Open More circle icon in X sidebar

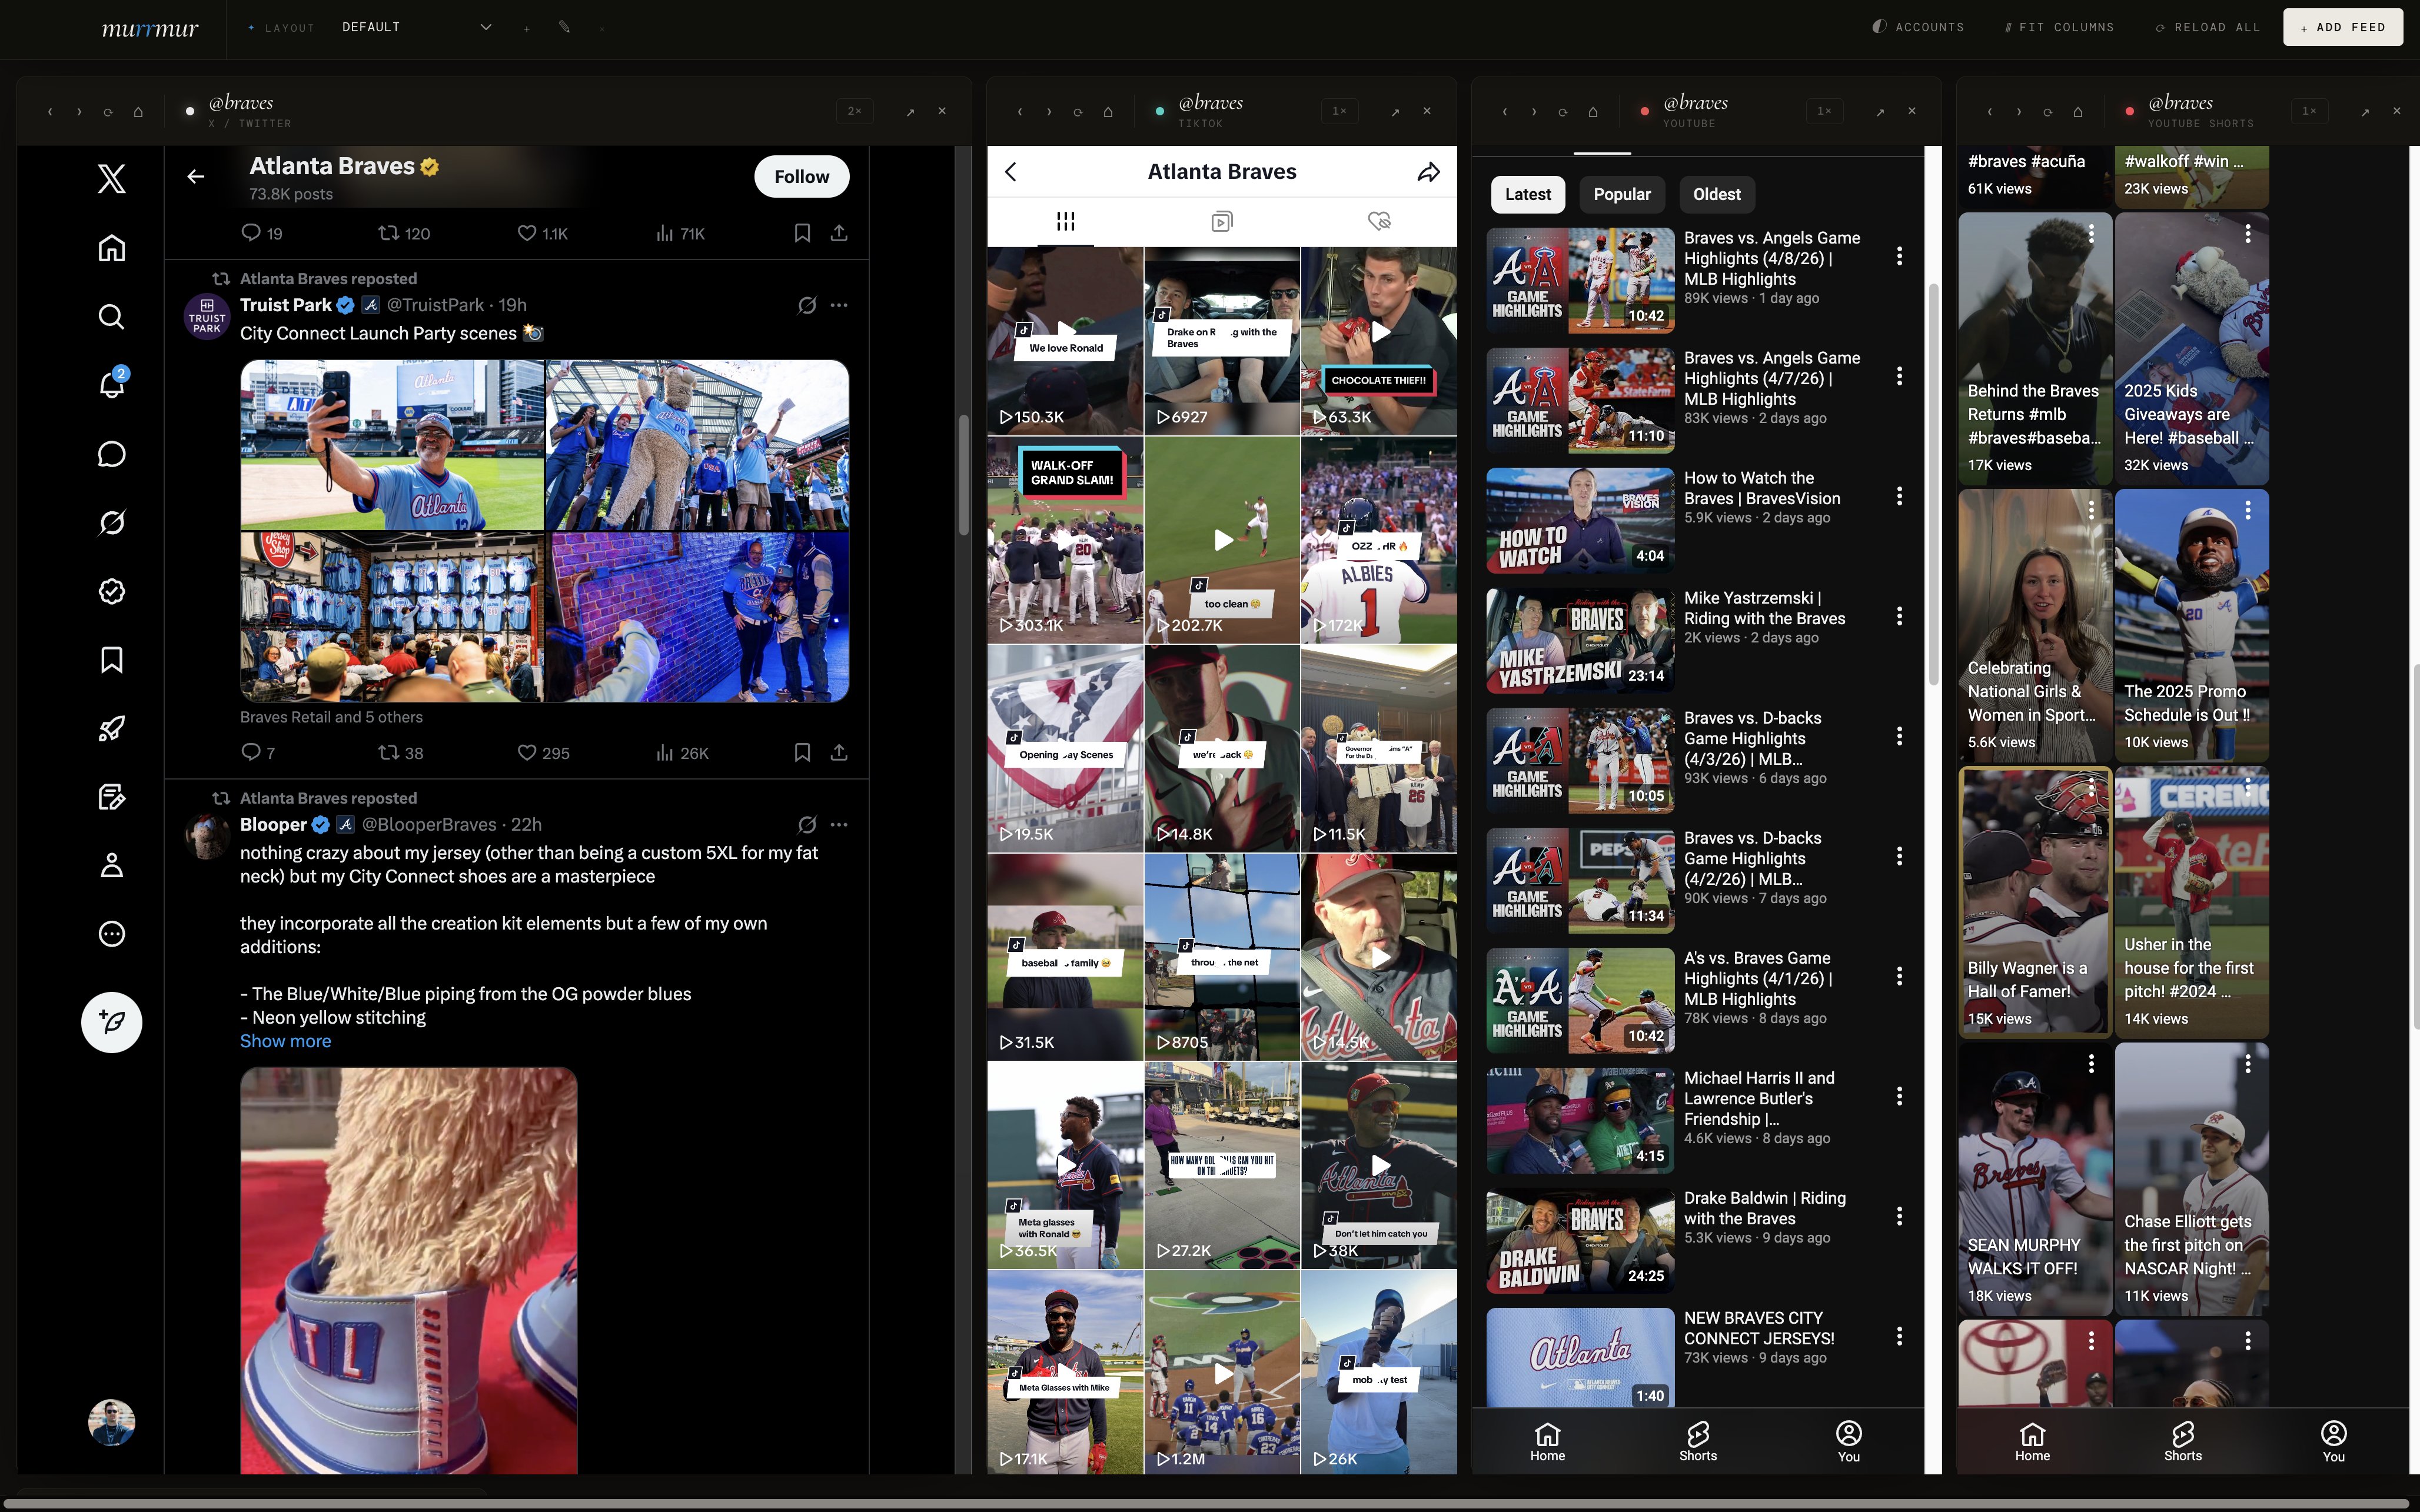[x=111, y=934]
